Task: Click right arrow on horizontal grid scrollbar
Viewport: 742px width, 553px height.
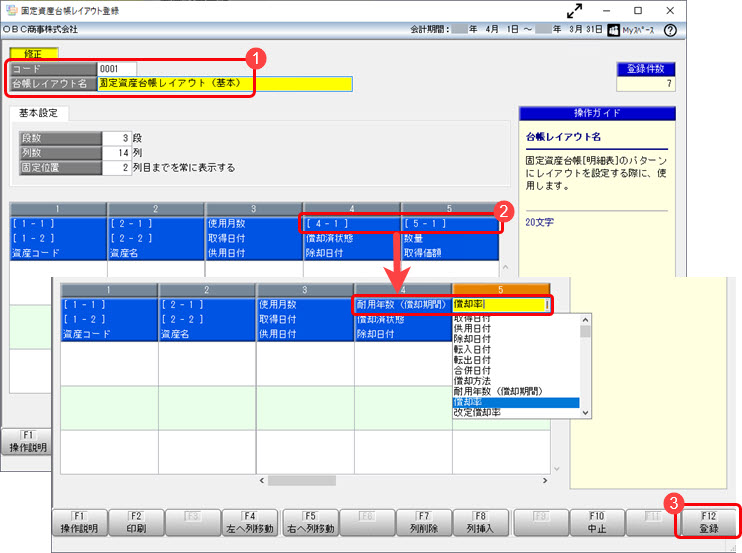Action: coord(545,481)
